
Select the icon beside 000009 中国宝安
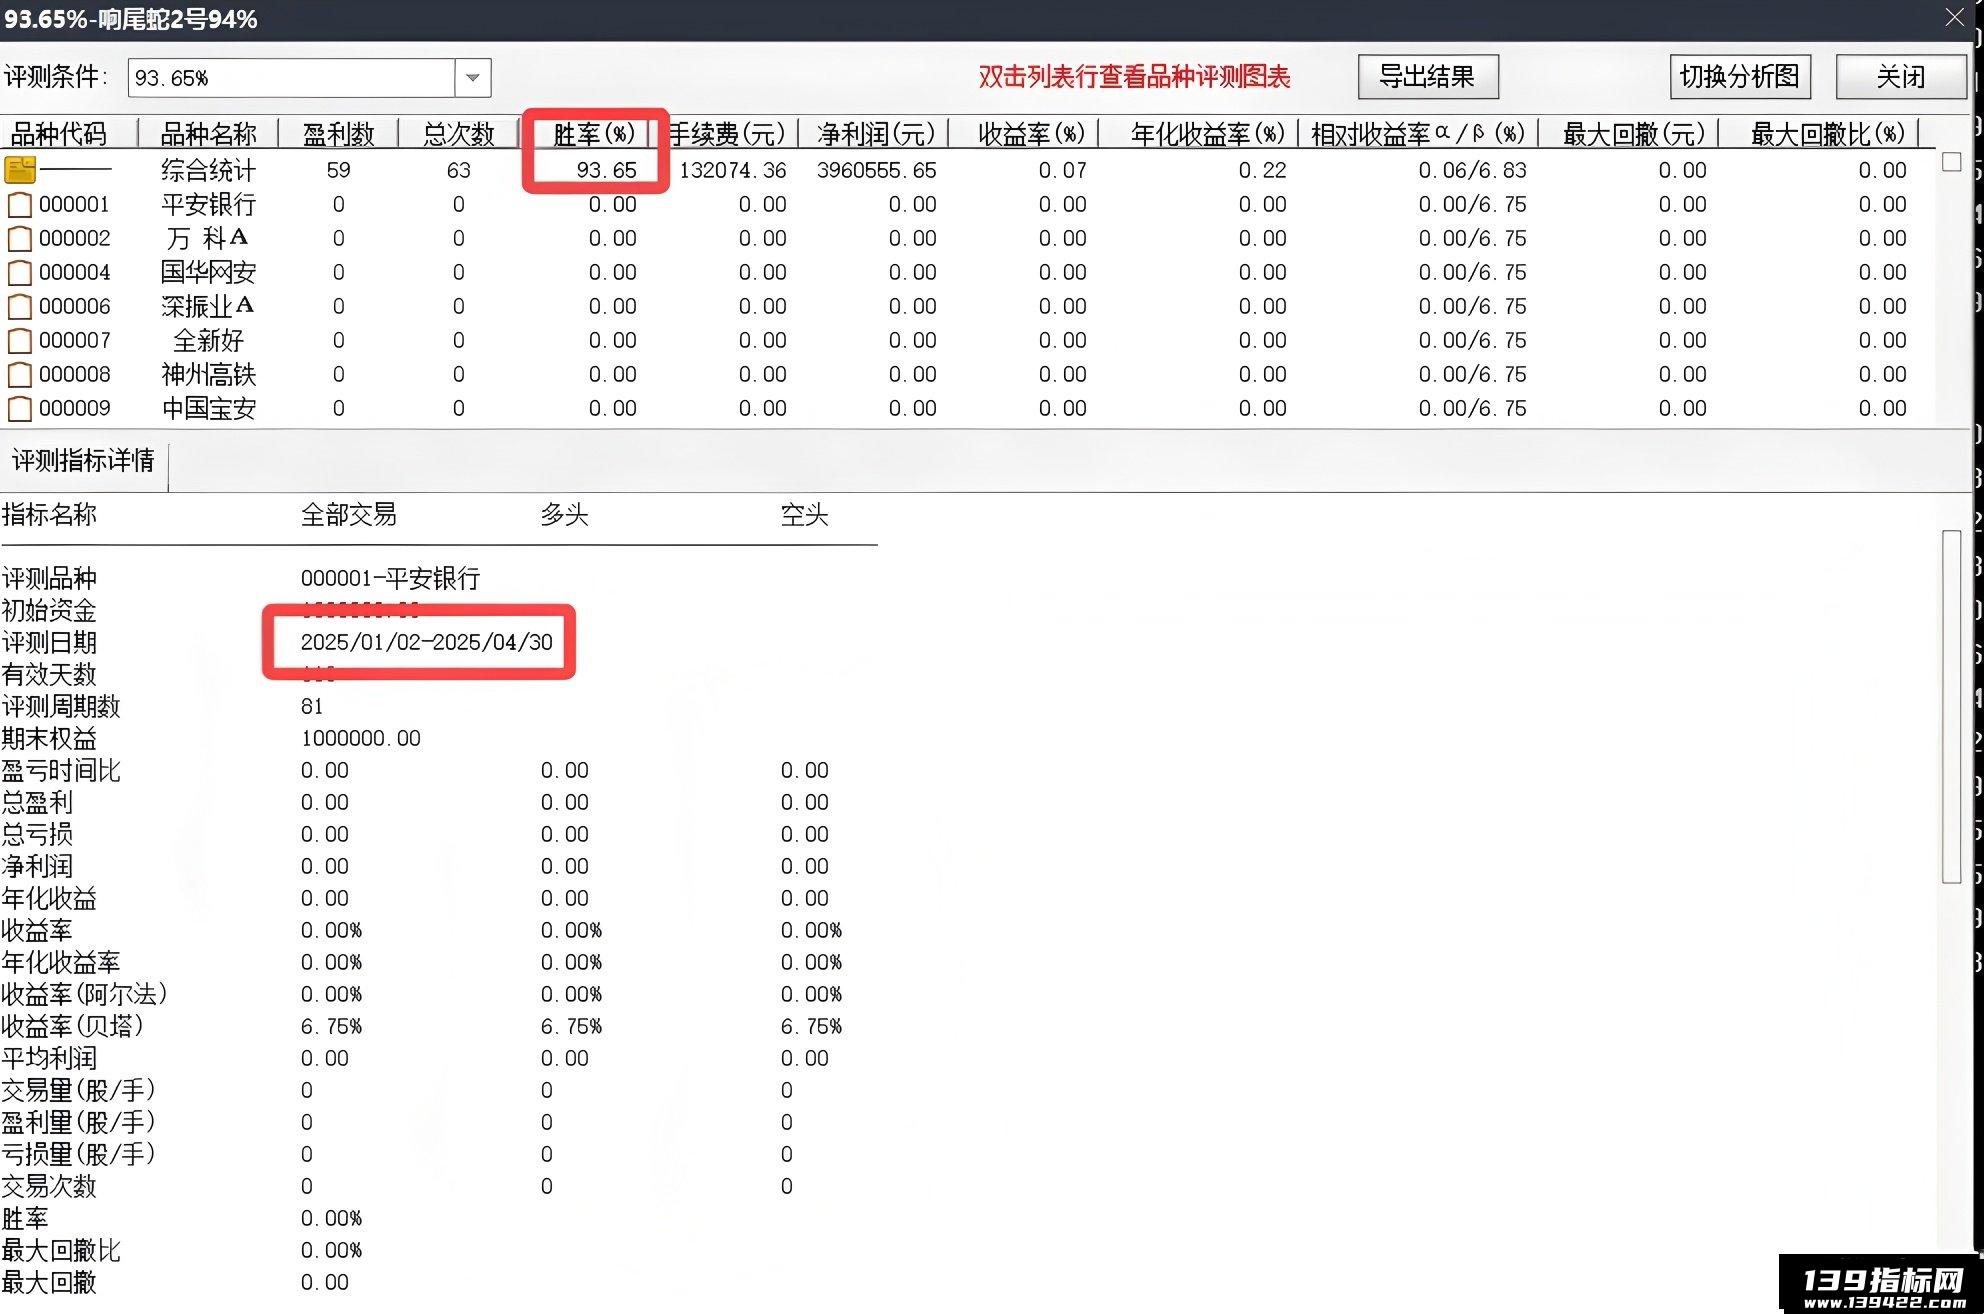pos(20,409)
